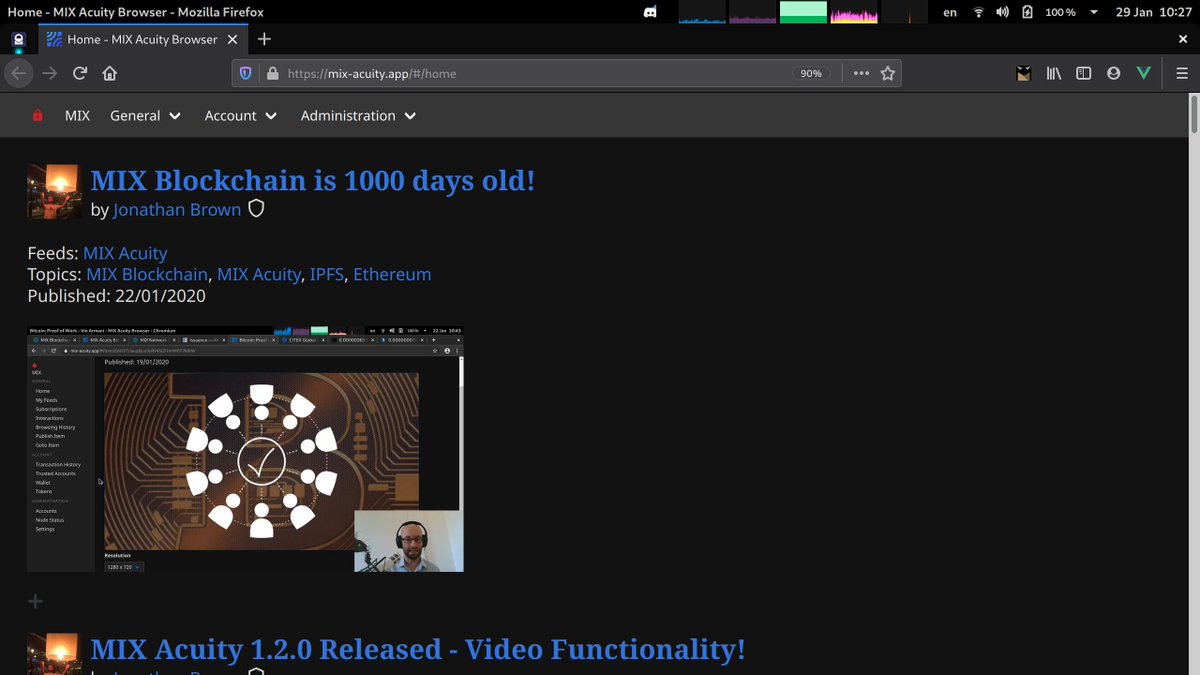
Task: Open the Firefox Account icon
Action: coord(1113,73)
